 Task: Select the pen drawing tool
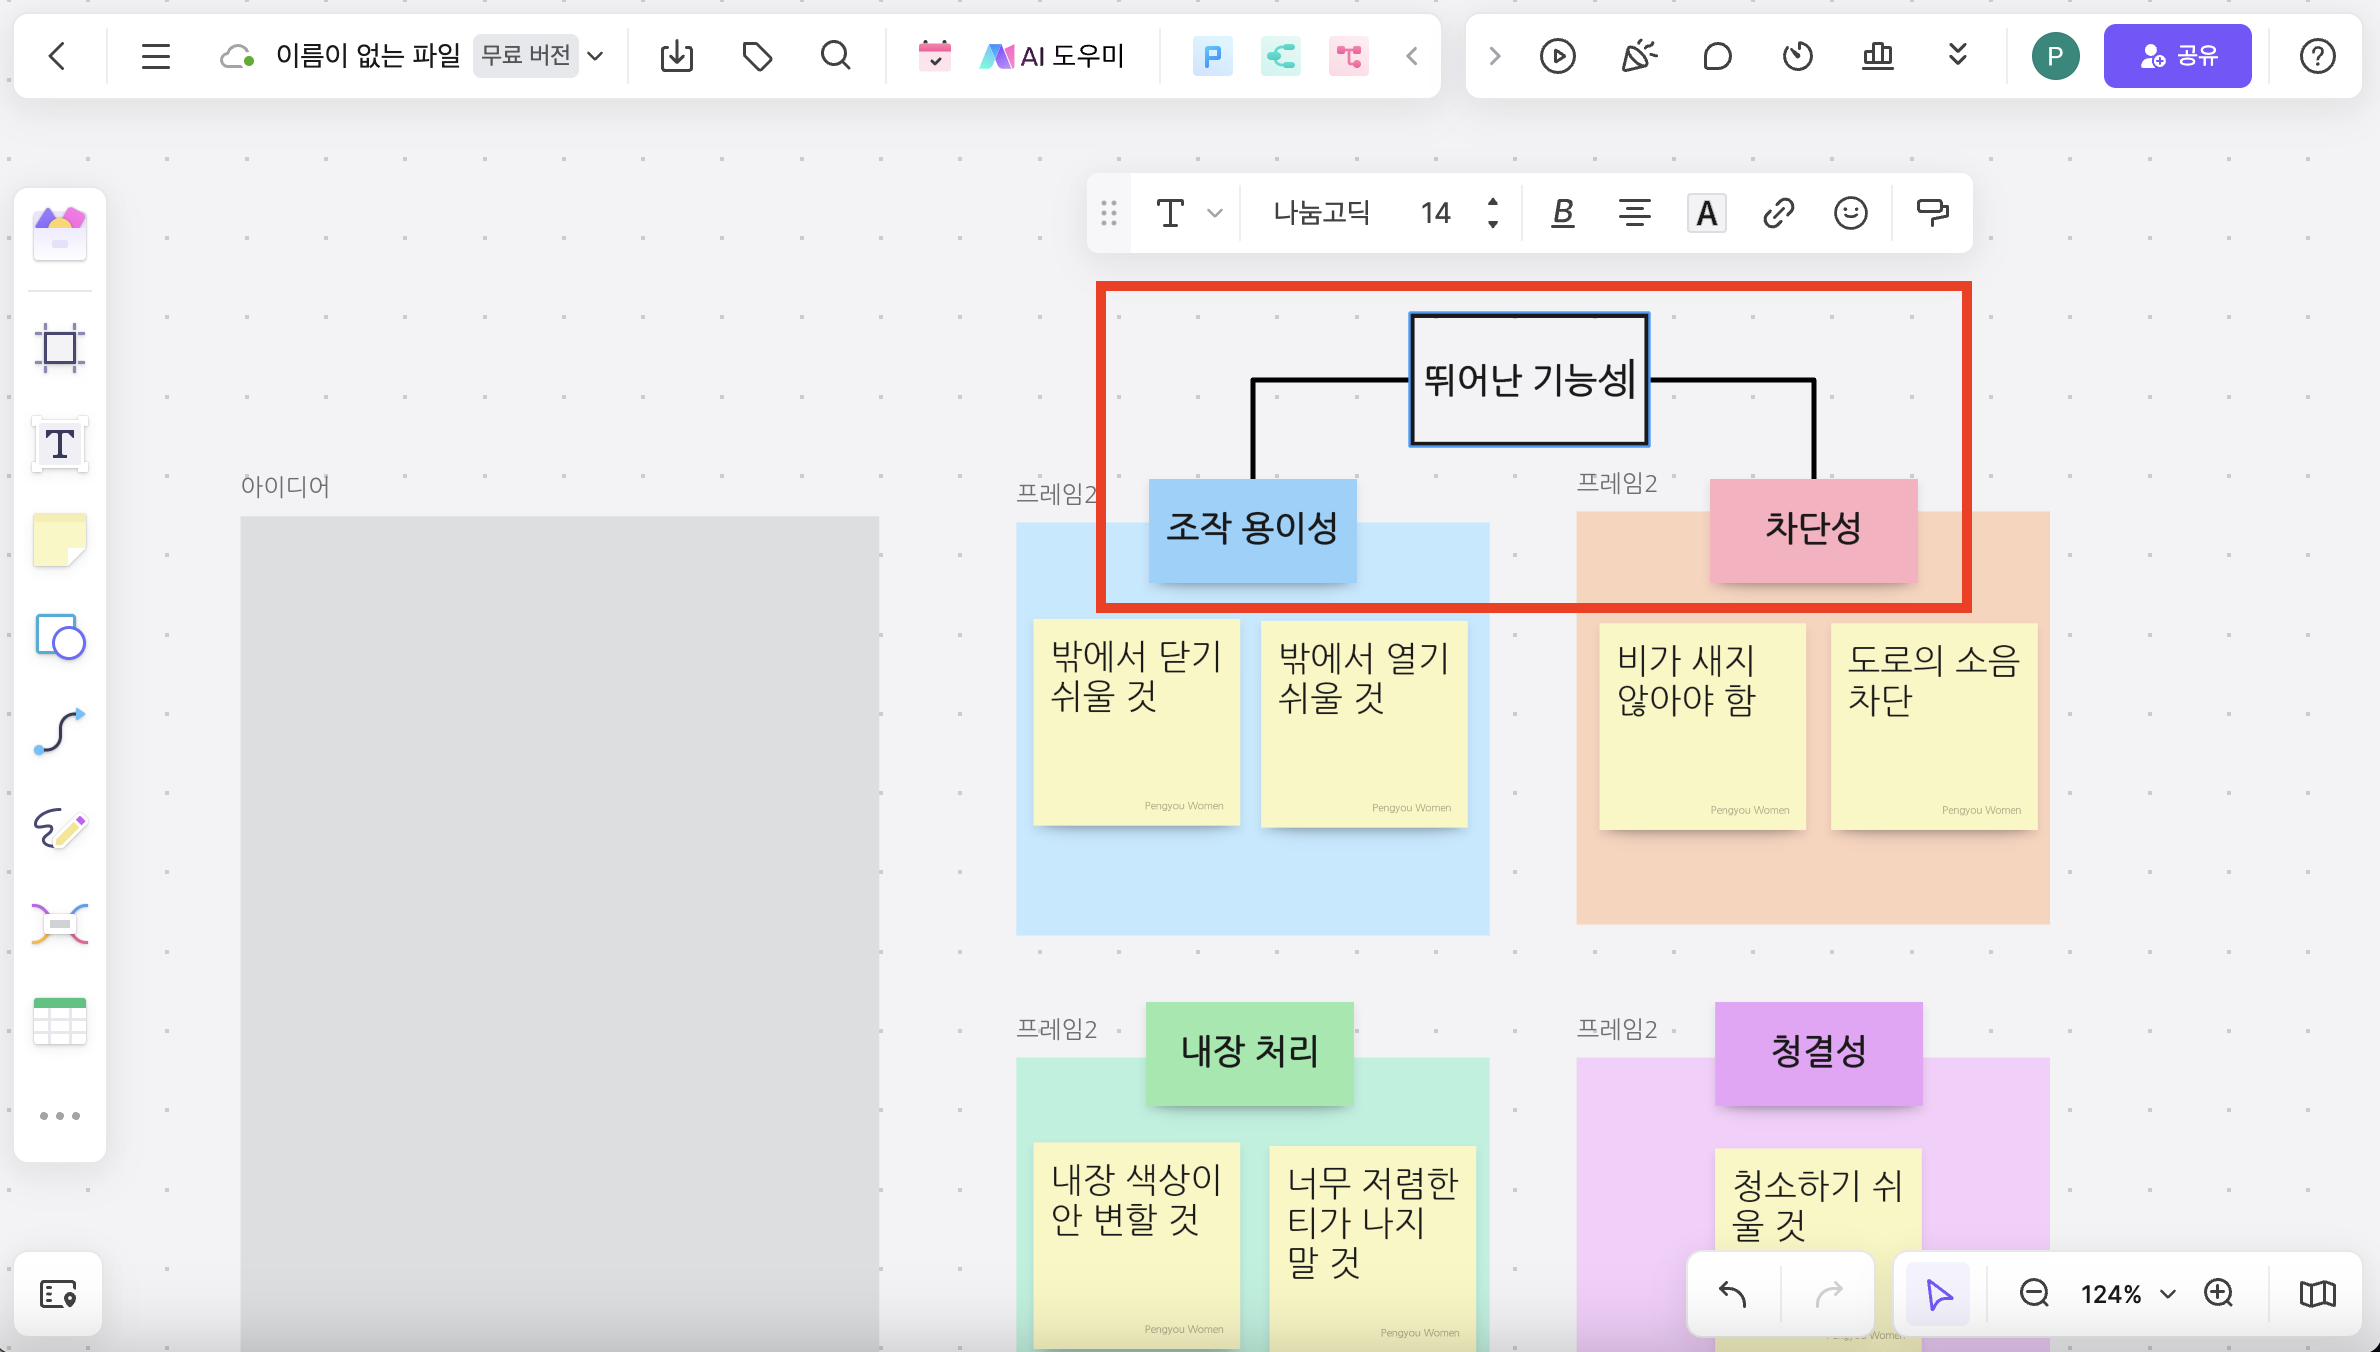pyautogui.click(x=60, y=828)
